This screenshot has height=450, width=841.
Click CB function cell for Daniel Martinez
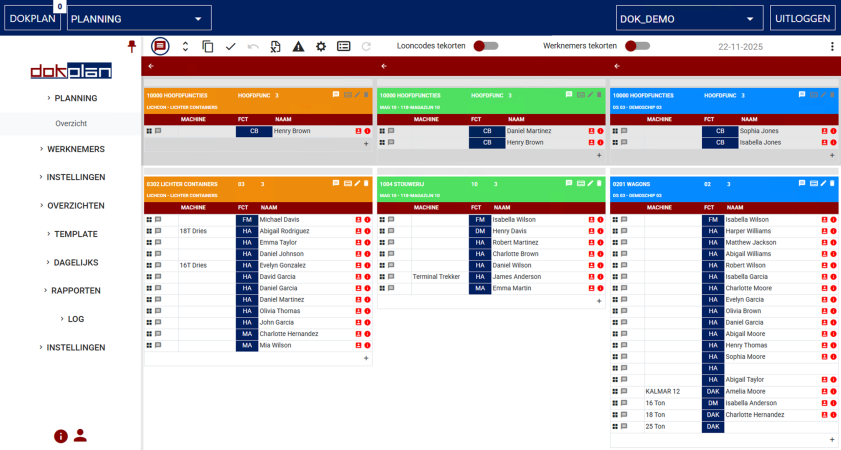487,131
